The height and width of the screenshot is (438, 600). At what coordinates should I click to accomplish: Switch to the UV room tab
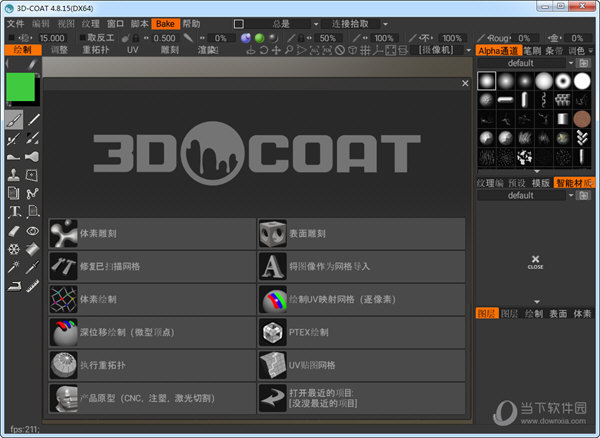click(132, 50)
